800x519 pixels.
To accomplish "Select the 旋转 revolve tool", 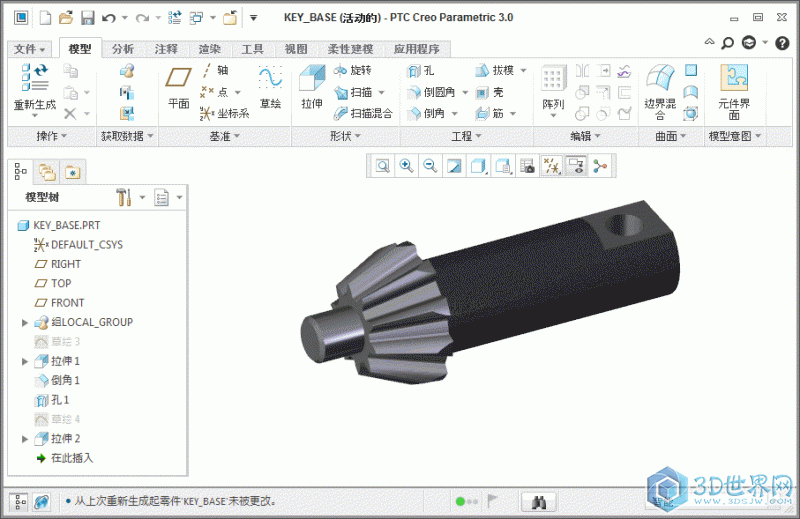I will pyautogui.click(x=353, y=70).
